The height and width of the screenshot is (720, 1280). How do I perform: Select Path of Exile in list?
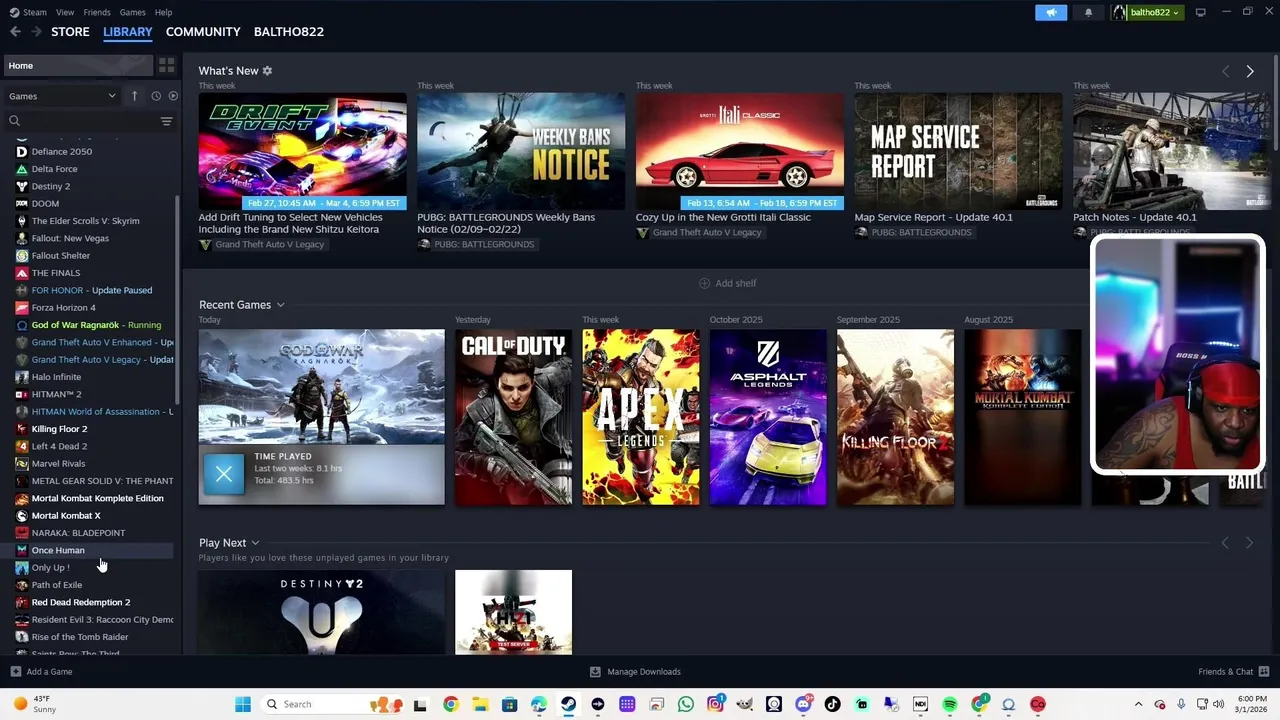[x=57, y=585]
